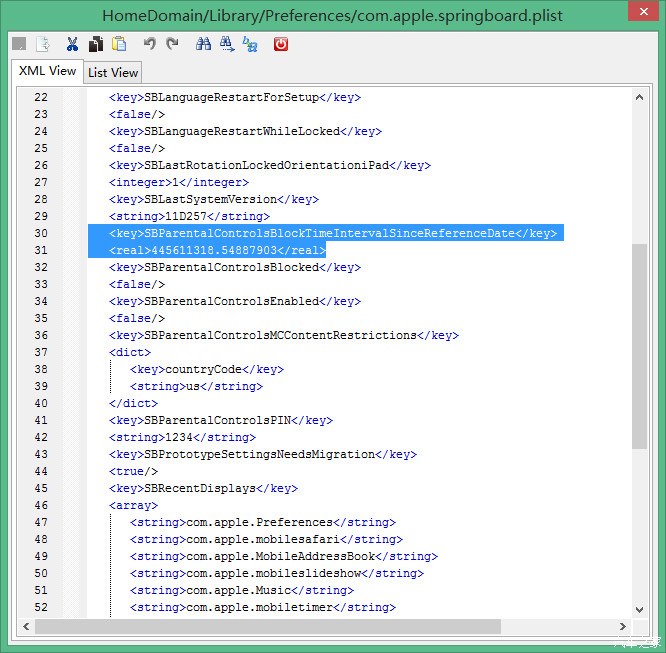Undo the last edit
The height and width of the screenshot is (653, 666).
[x=149, y=44]
